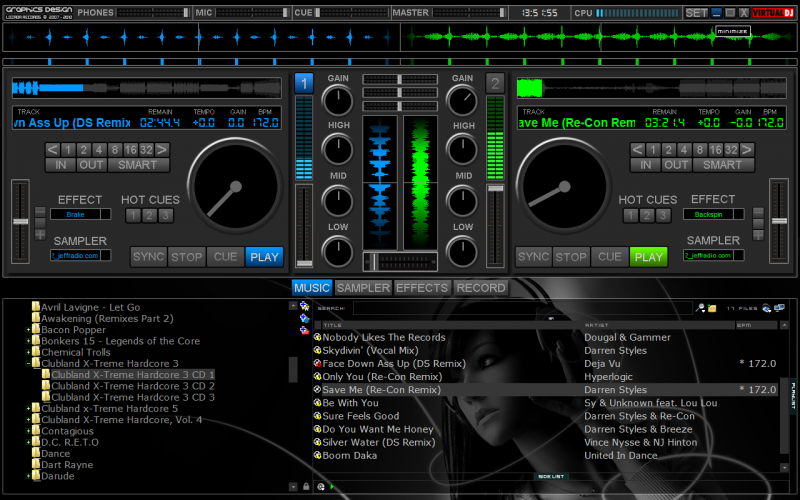Trigger deck 1 hot cue 3

tap(165, 215)
